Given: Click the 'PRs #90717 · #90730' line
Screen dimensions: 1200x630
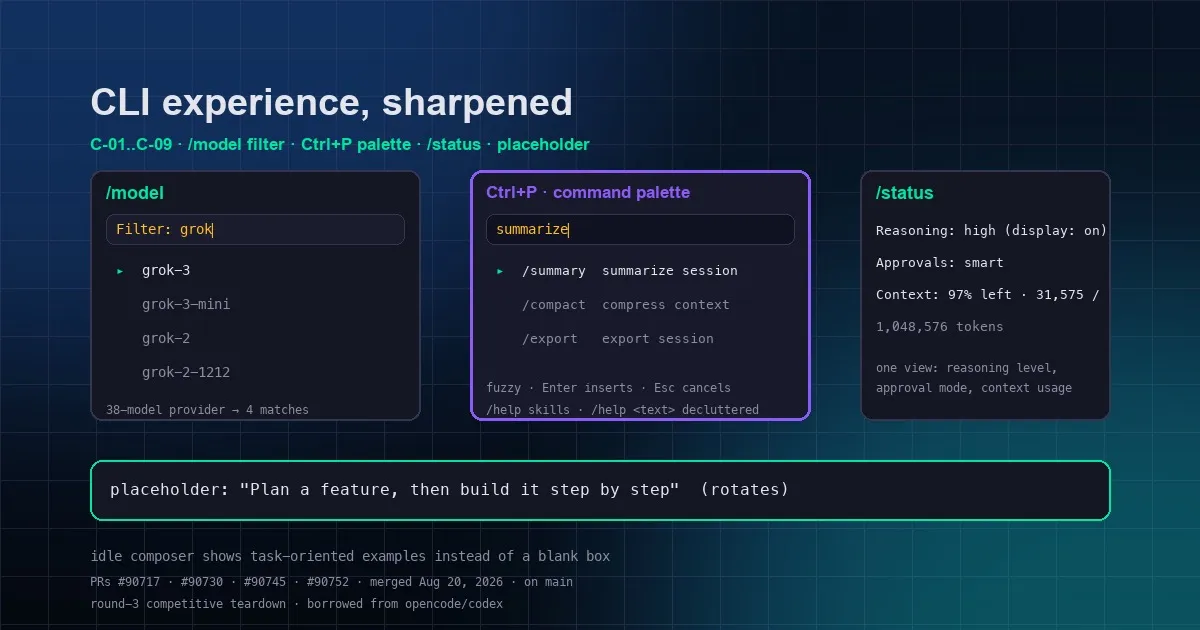Looking at the screenshot, I should [331, 581].
